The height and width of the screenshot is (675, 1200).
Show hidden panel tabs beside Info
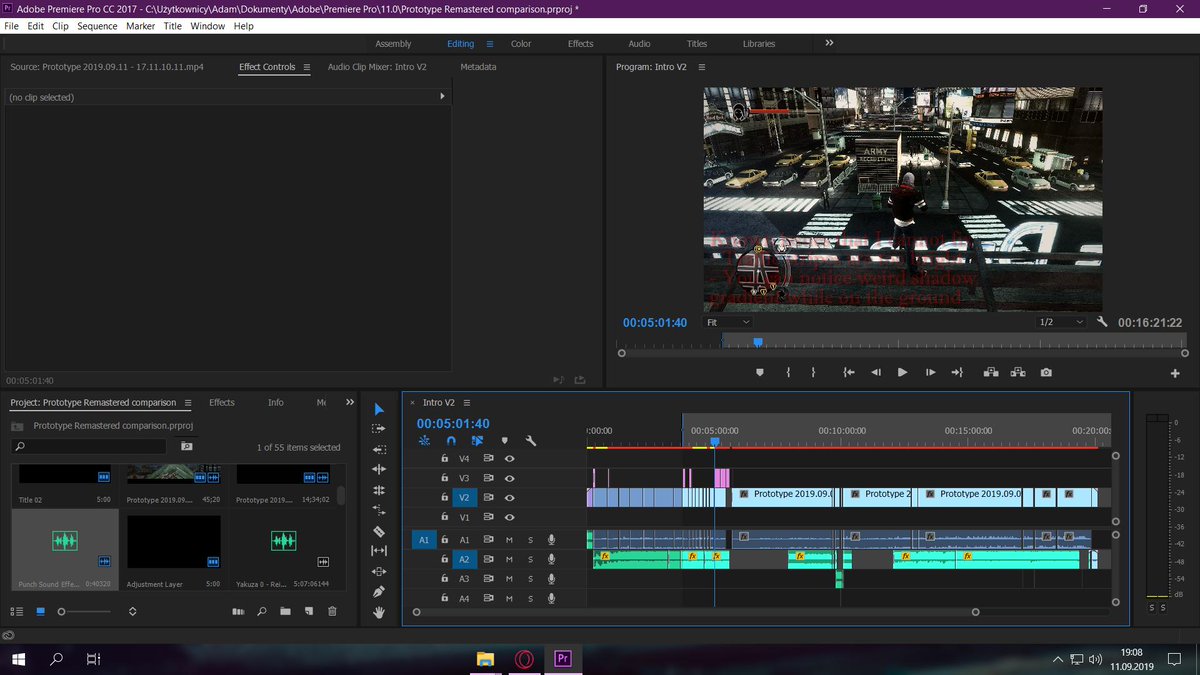click(350, 402)
